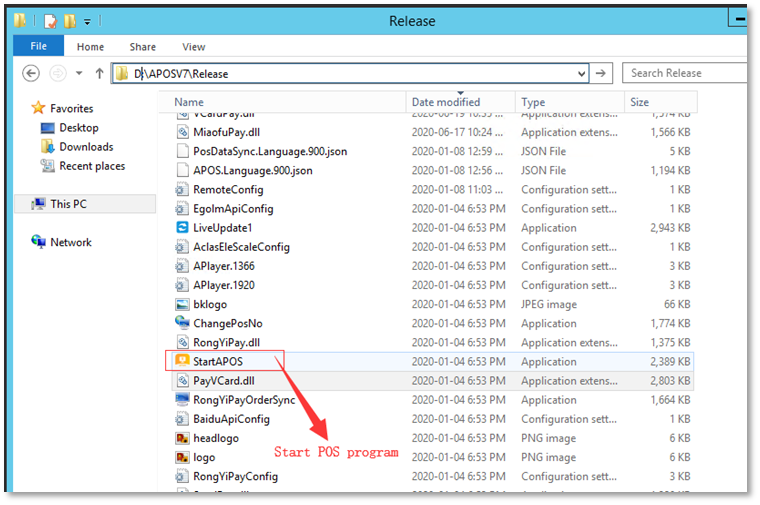Select the headlogo PNG image icon
The height and width of the screenshot is (505, 760).
(x=182, y=439)
